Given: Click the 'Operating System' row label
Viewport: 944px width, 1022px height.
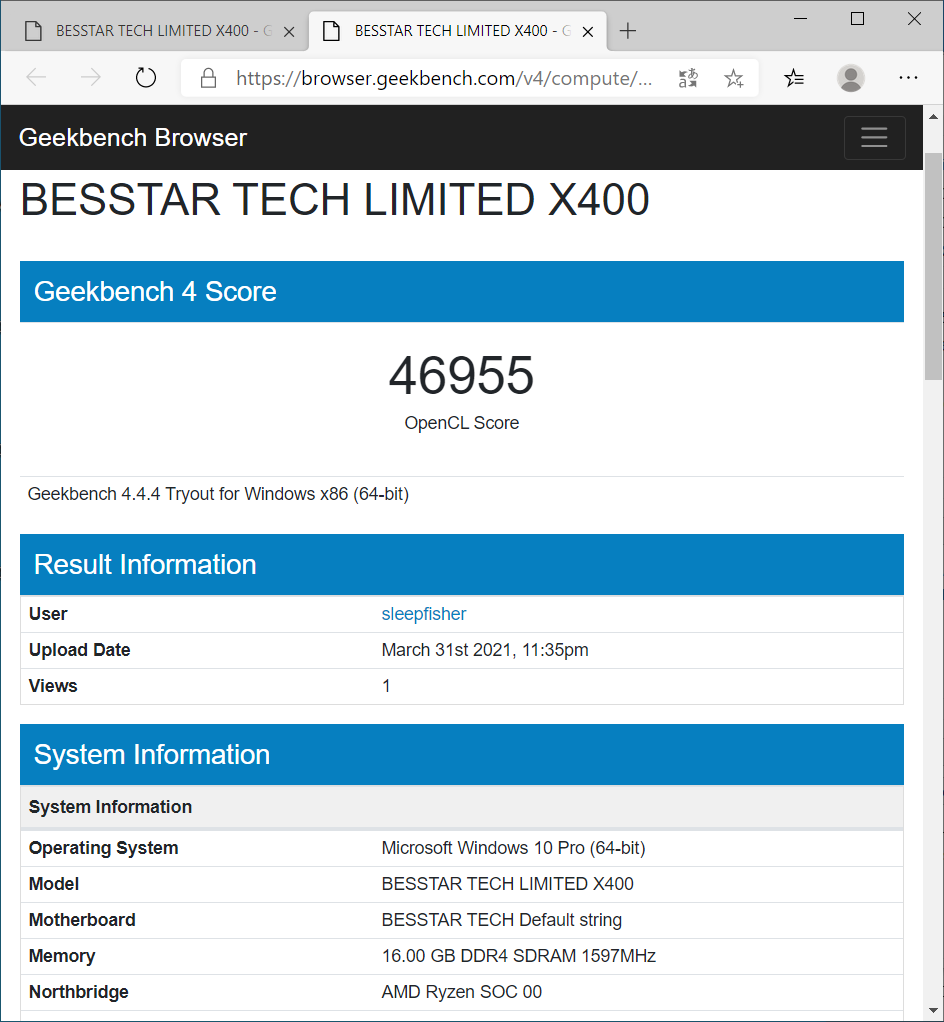Looking at the screenshot, I should pos(103,848).
